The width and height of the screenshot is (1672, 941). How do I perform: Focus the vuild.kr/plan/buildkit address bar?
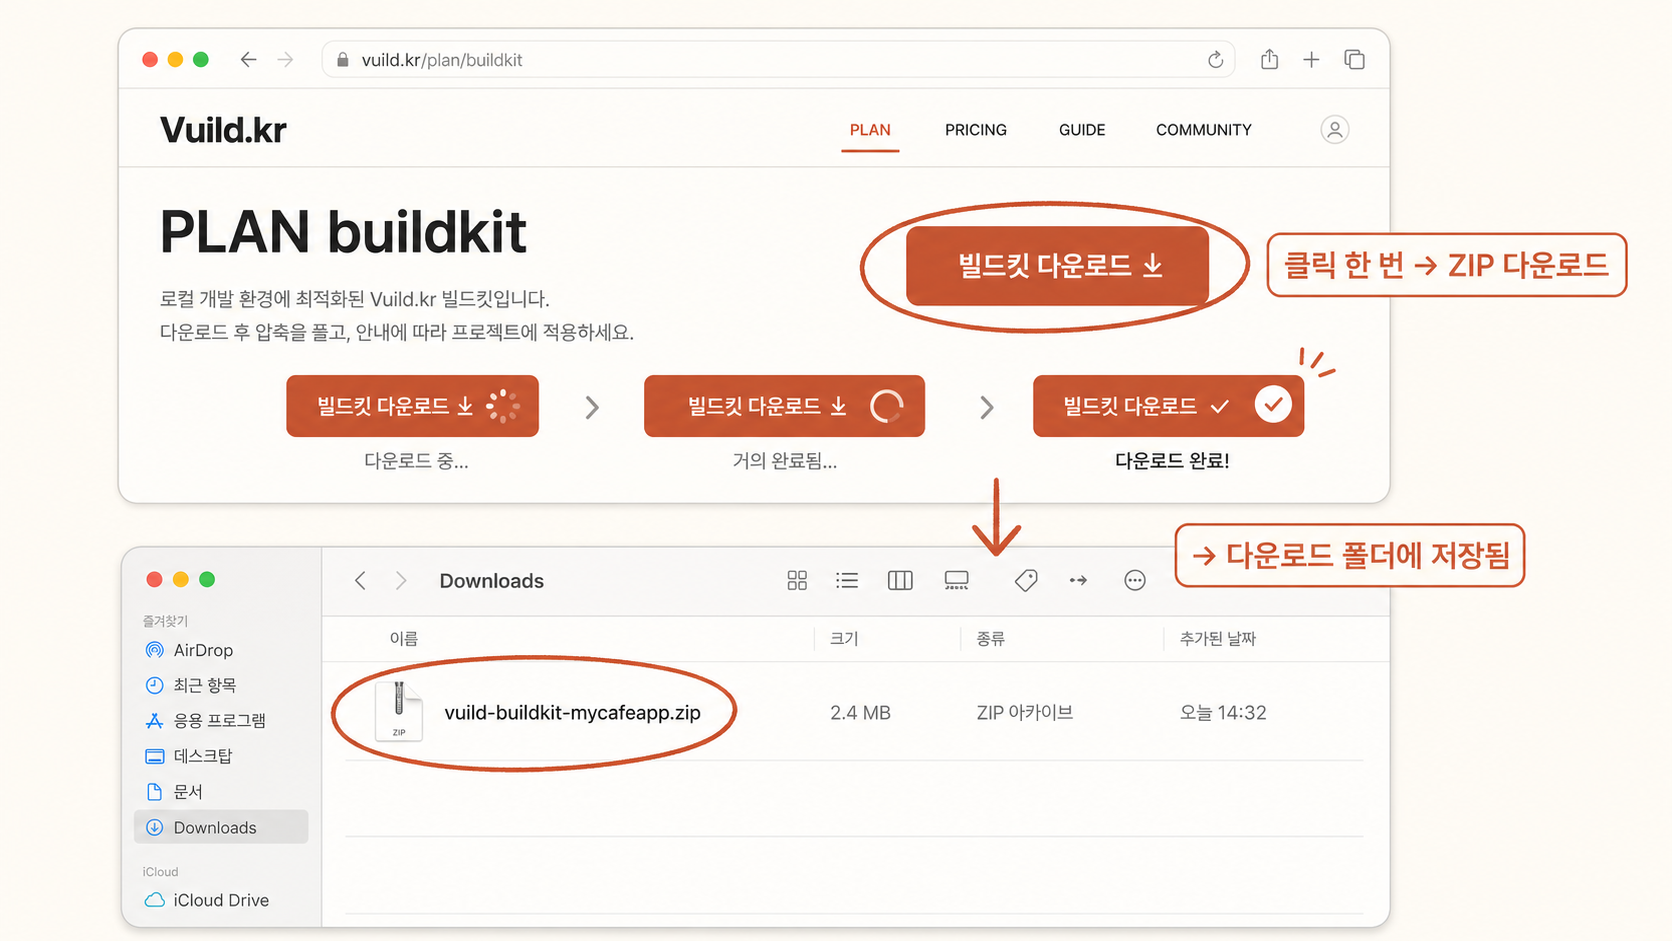tap(778, 60)
